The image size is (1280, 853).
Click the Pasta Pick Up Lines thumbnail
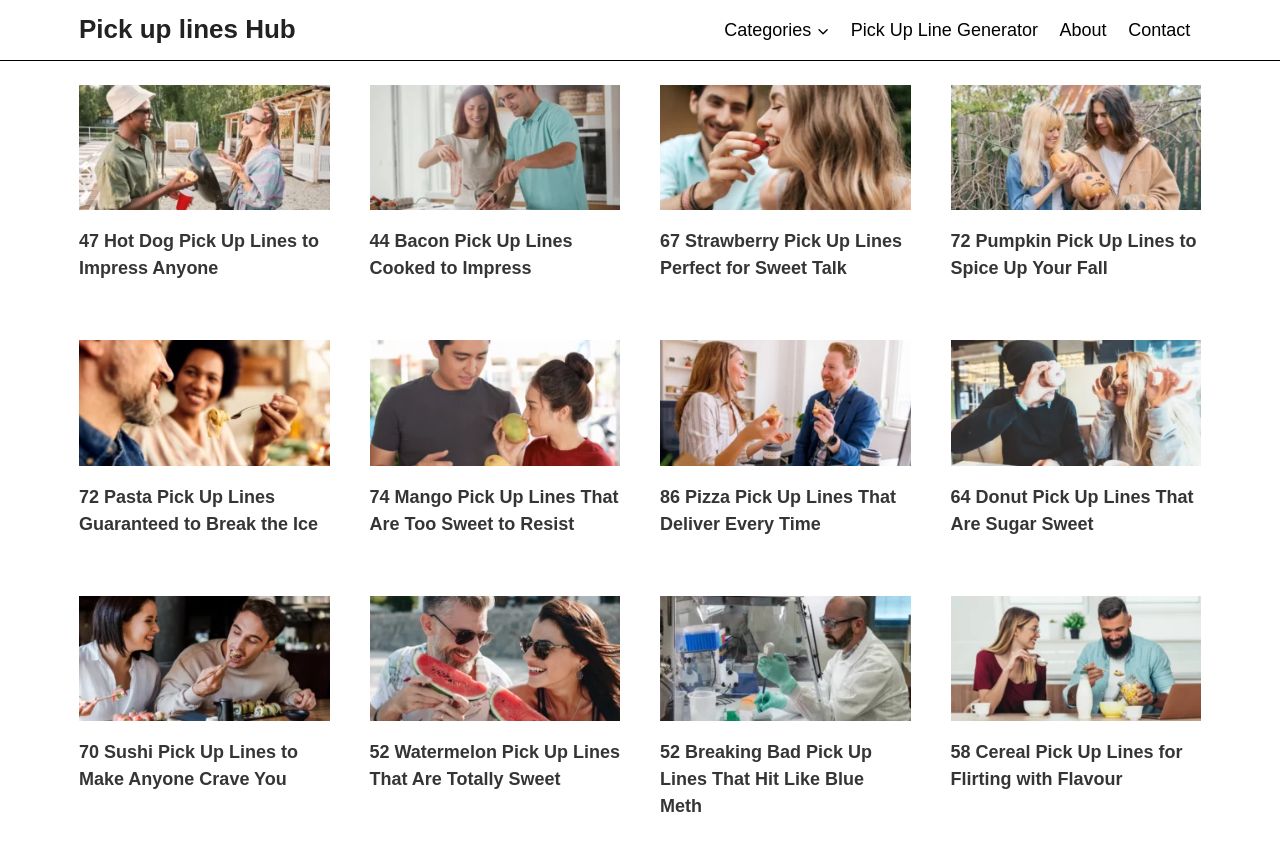click(204, 403)
